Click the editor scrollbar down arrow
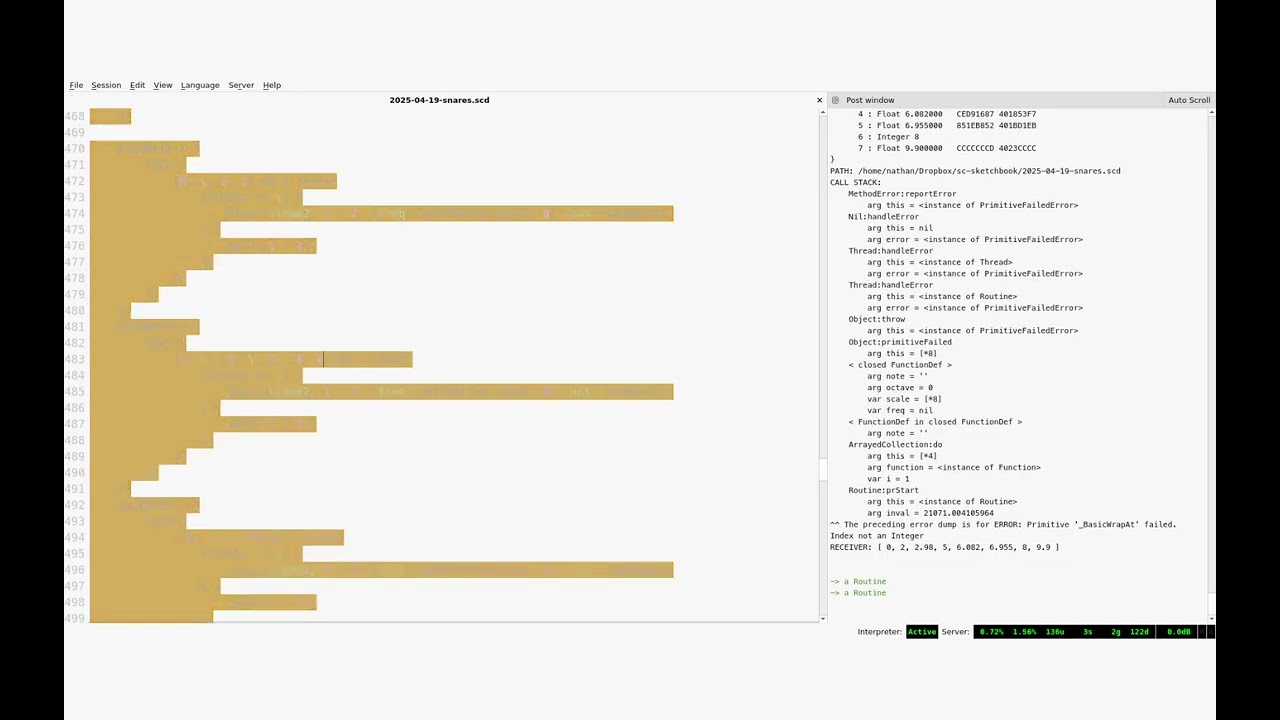 [x=823, y=618]
